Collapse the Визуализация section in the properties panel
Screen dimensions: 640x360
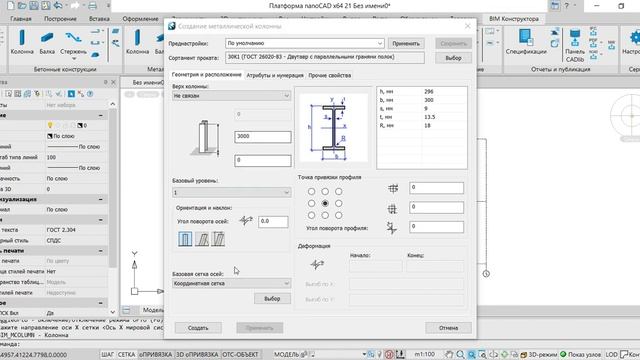pos(100,199)
